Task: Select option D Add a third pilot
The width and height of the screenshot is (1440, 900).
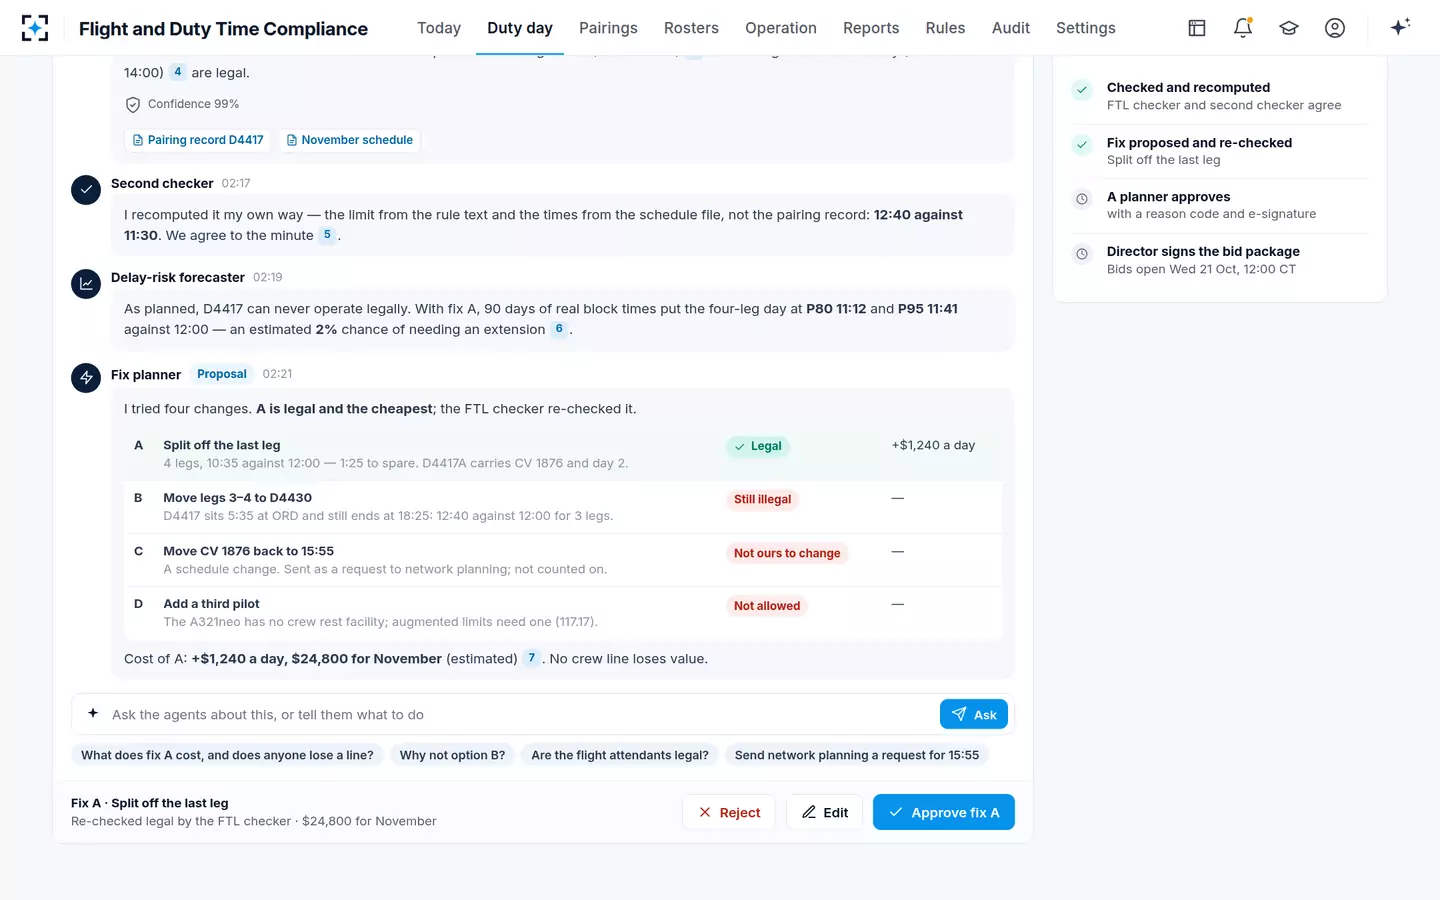Action: pos(563,613)
